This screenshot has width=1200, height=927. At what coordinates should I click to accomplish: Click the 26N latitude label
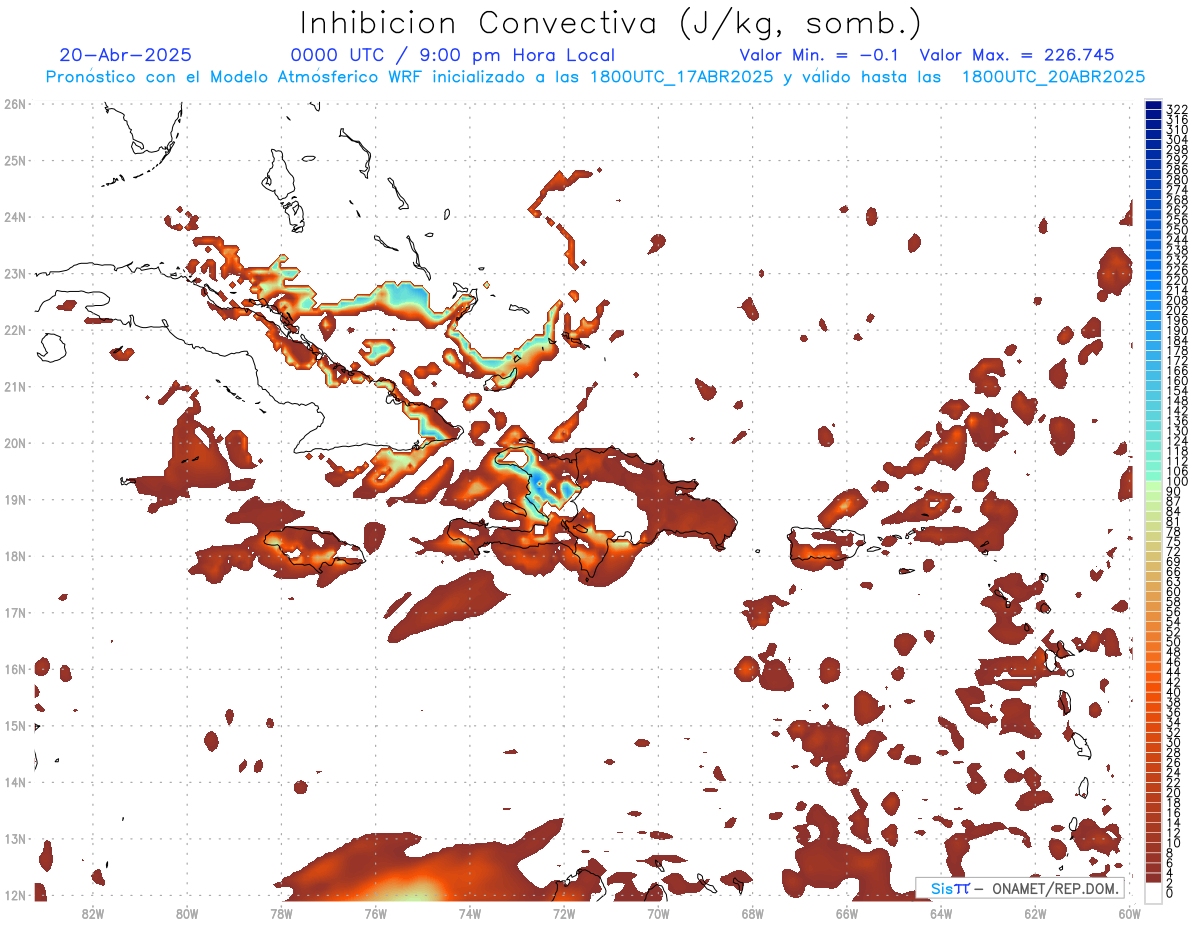point(15,103)
